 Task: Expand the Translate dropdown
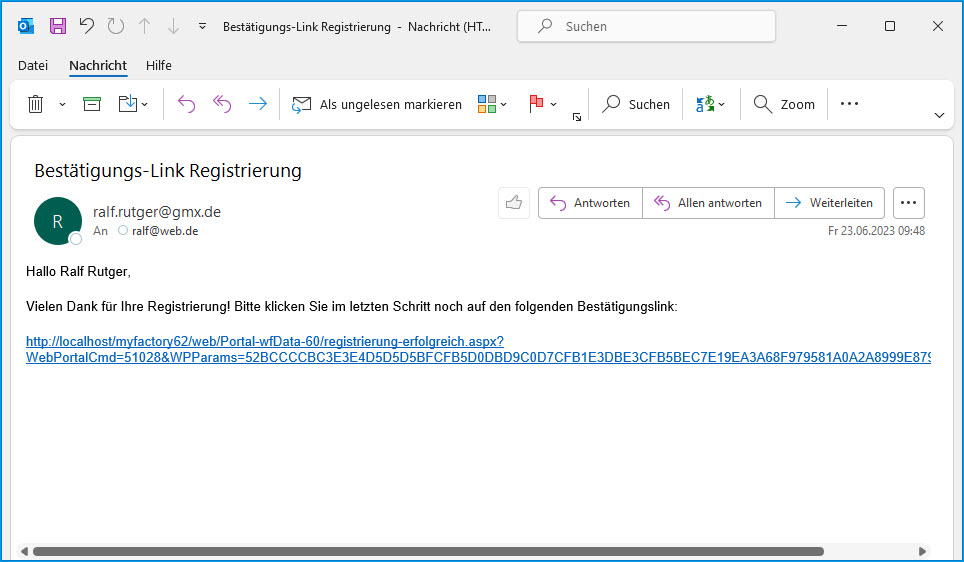click(721, 104)
